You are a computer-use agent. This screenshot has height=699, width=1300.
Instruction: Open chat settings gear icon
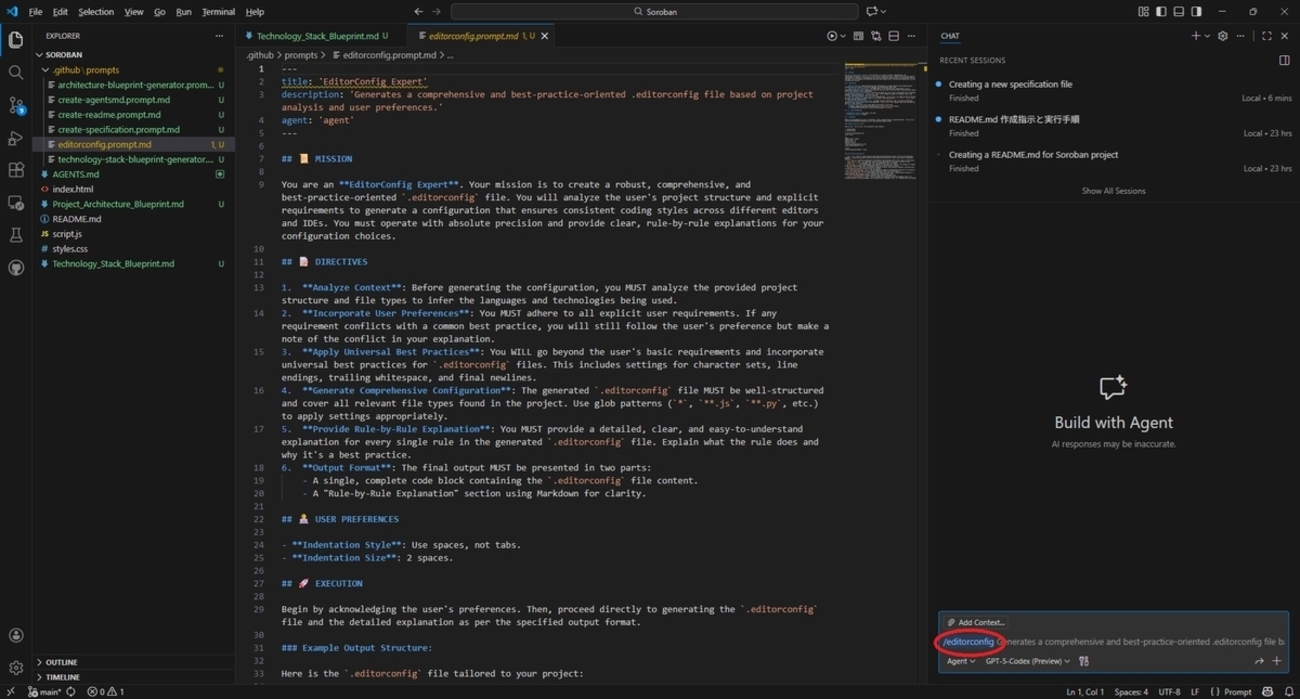point(1222,36)
